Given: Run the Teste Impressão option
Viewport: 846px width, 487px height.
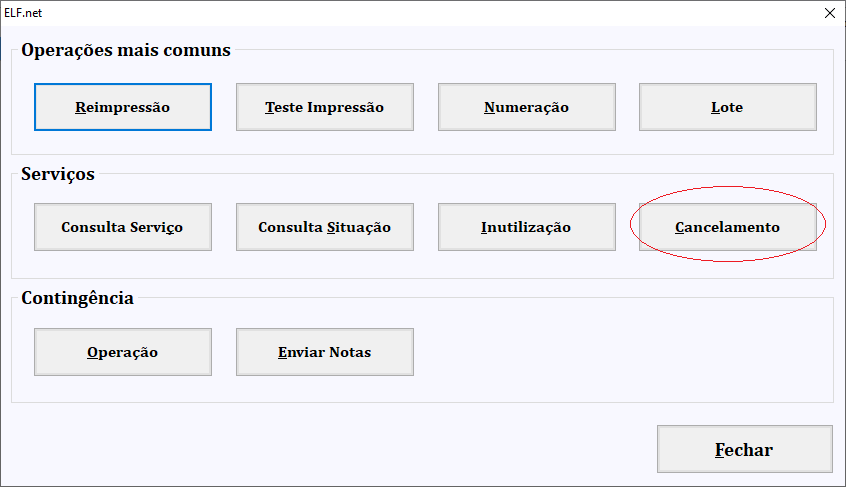Looking at the screenshot, I should (324, 107).
